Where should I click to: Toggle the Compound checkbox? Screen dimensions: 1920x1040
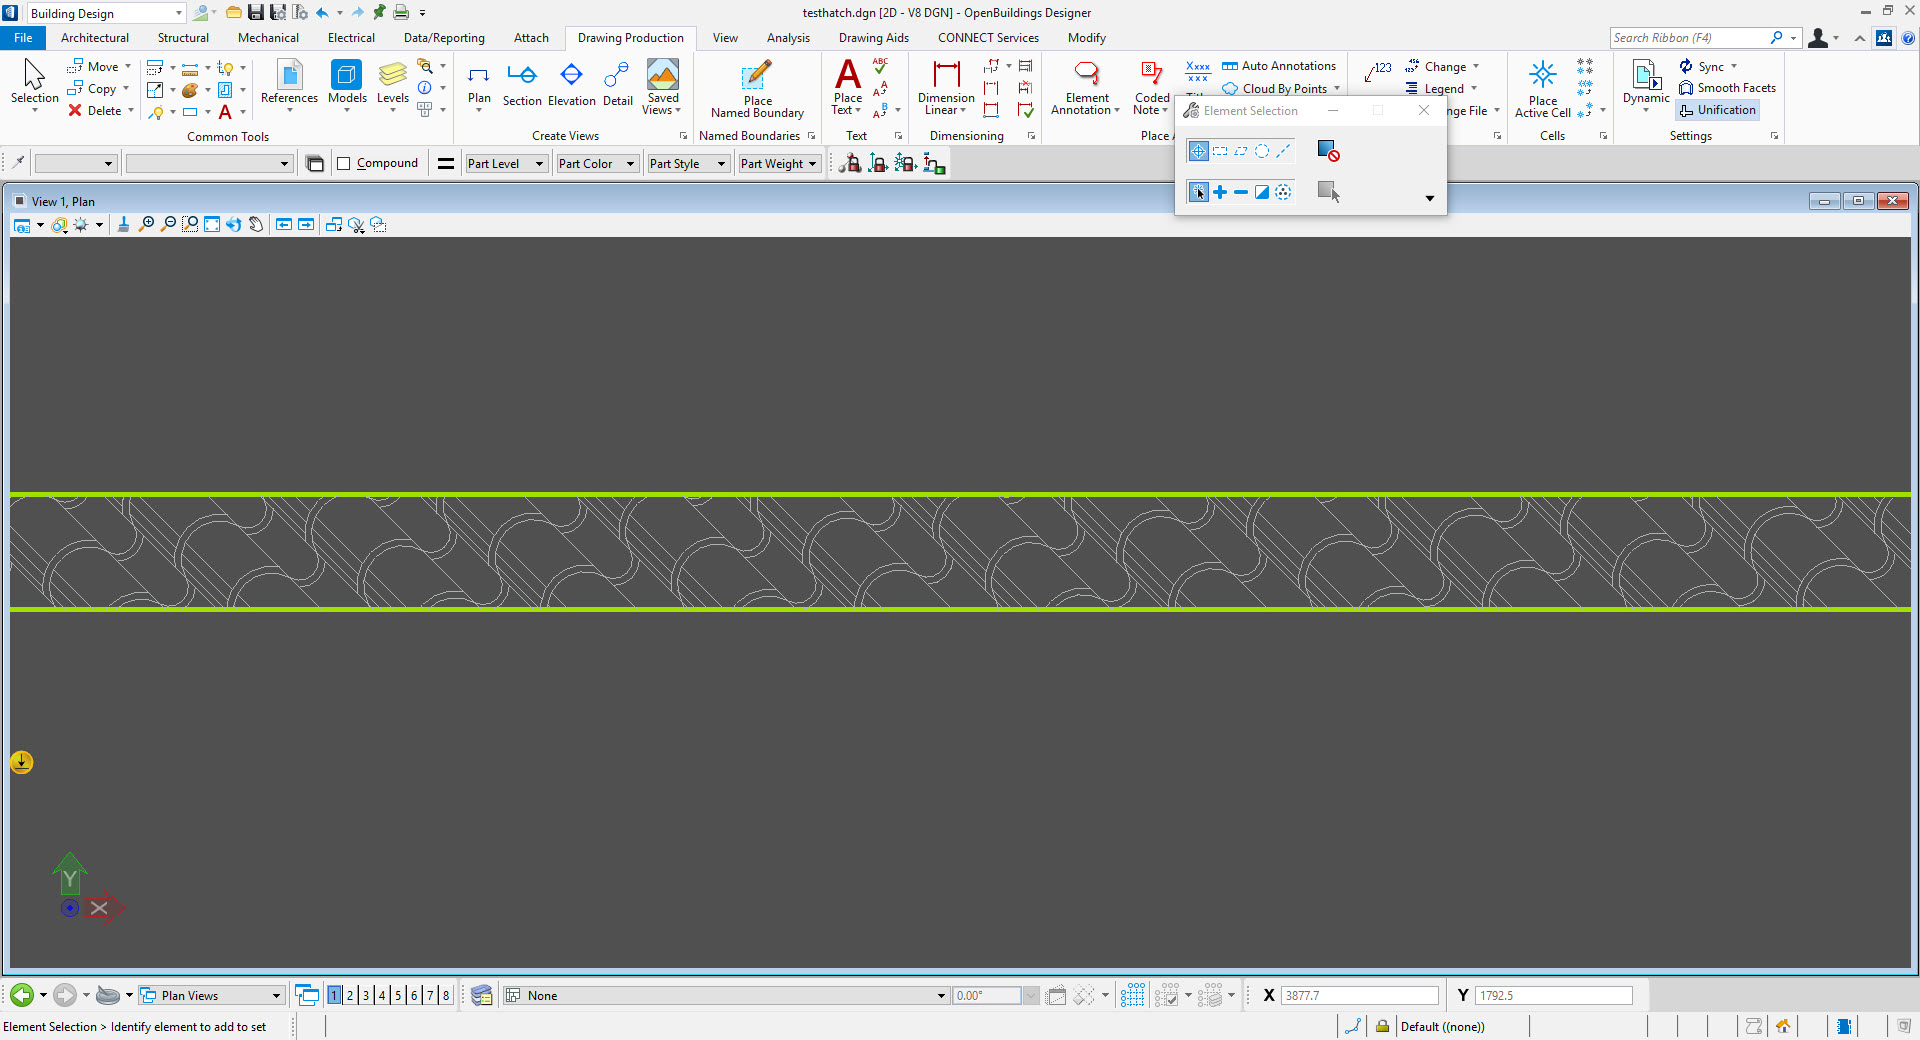click(x=344, y=164)
